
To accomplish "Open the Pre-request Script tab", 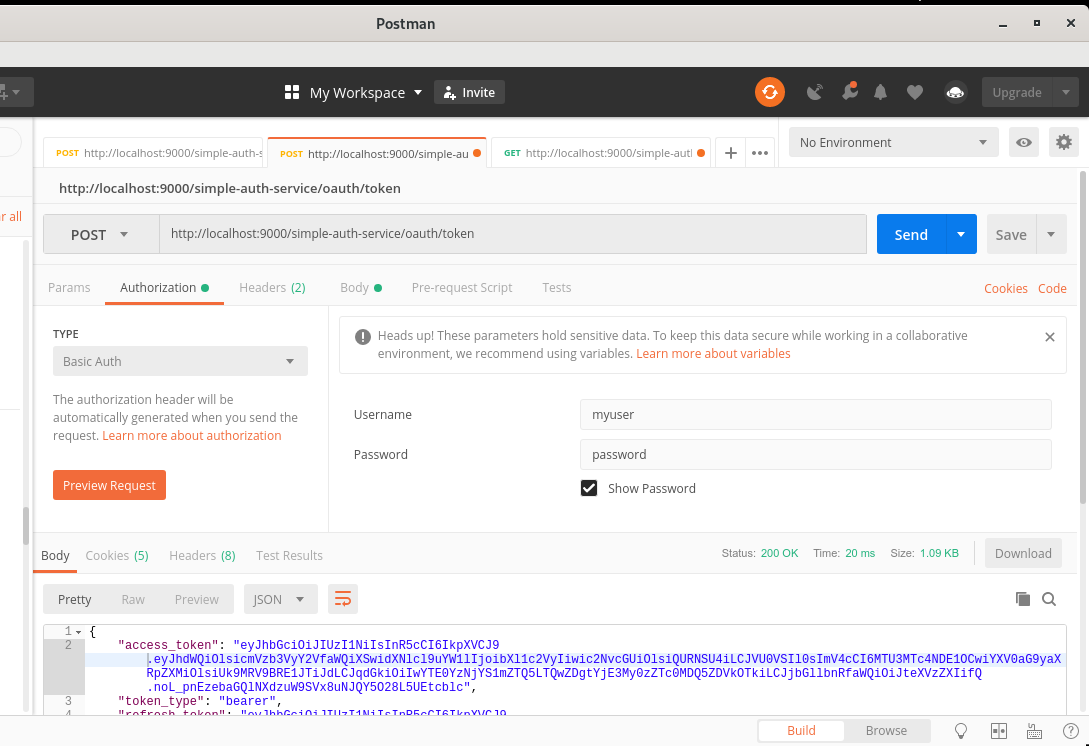I will point(462,288).
